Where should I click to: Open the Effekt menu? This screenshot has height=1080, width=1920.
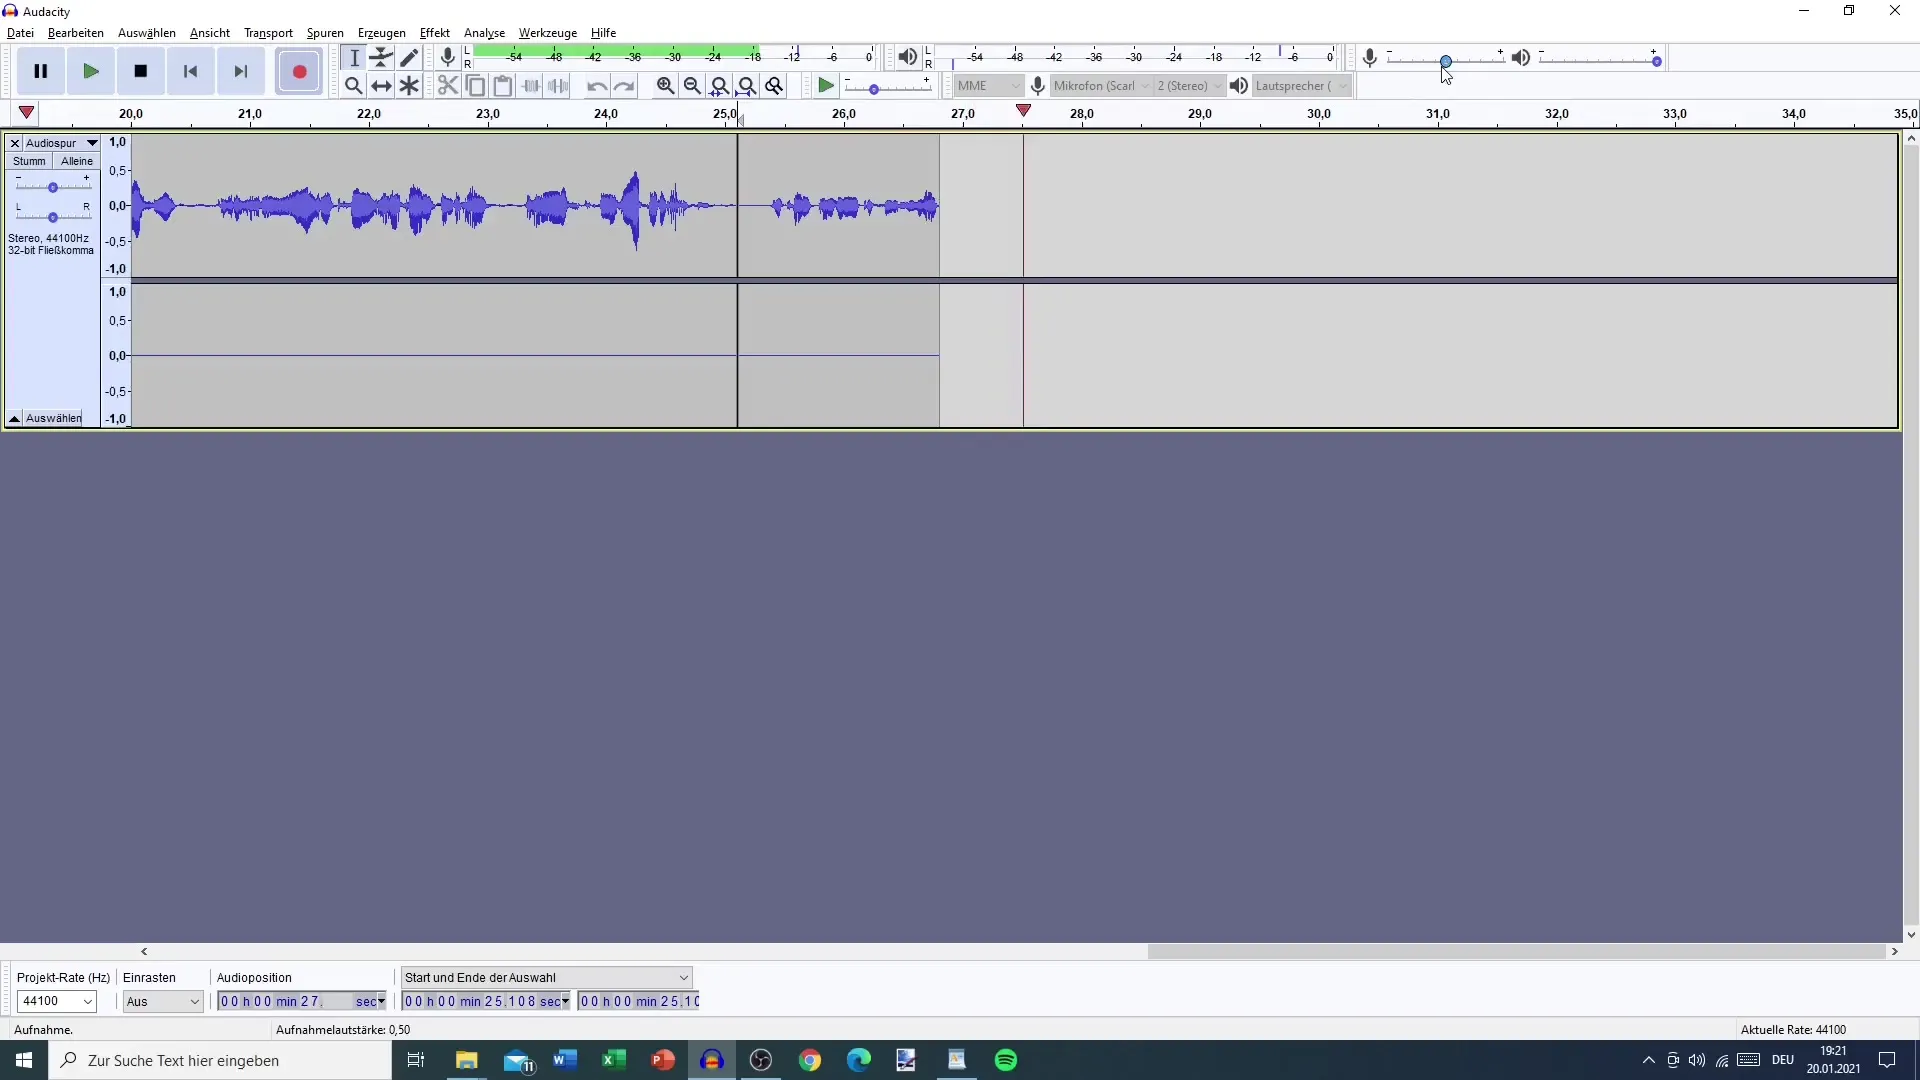435,33
